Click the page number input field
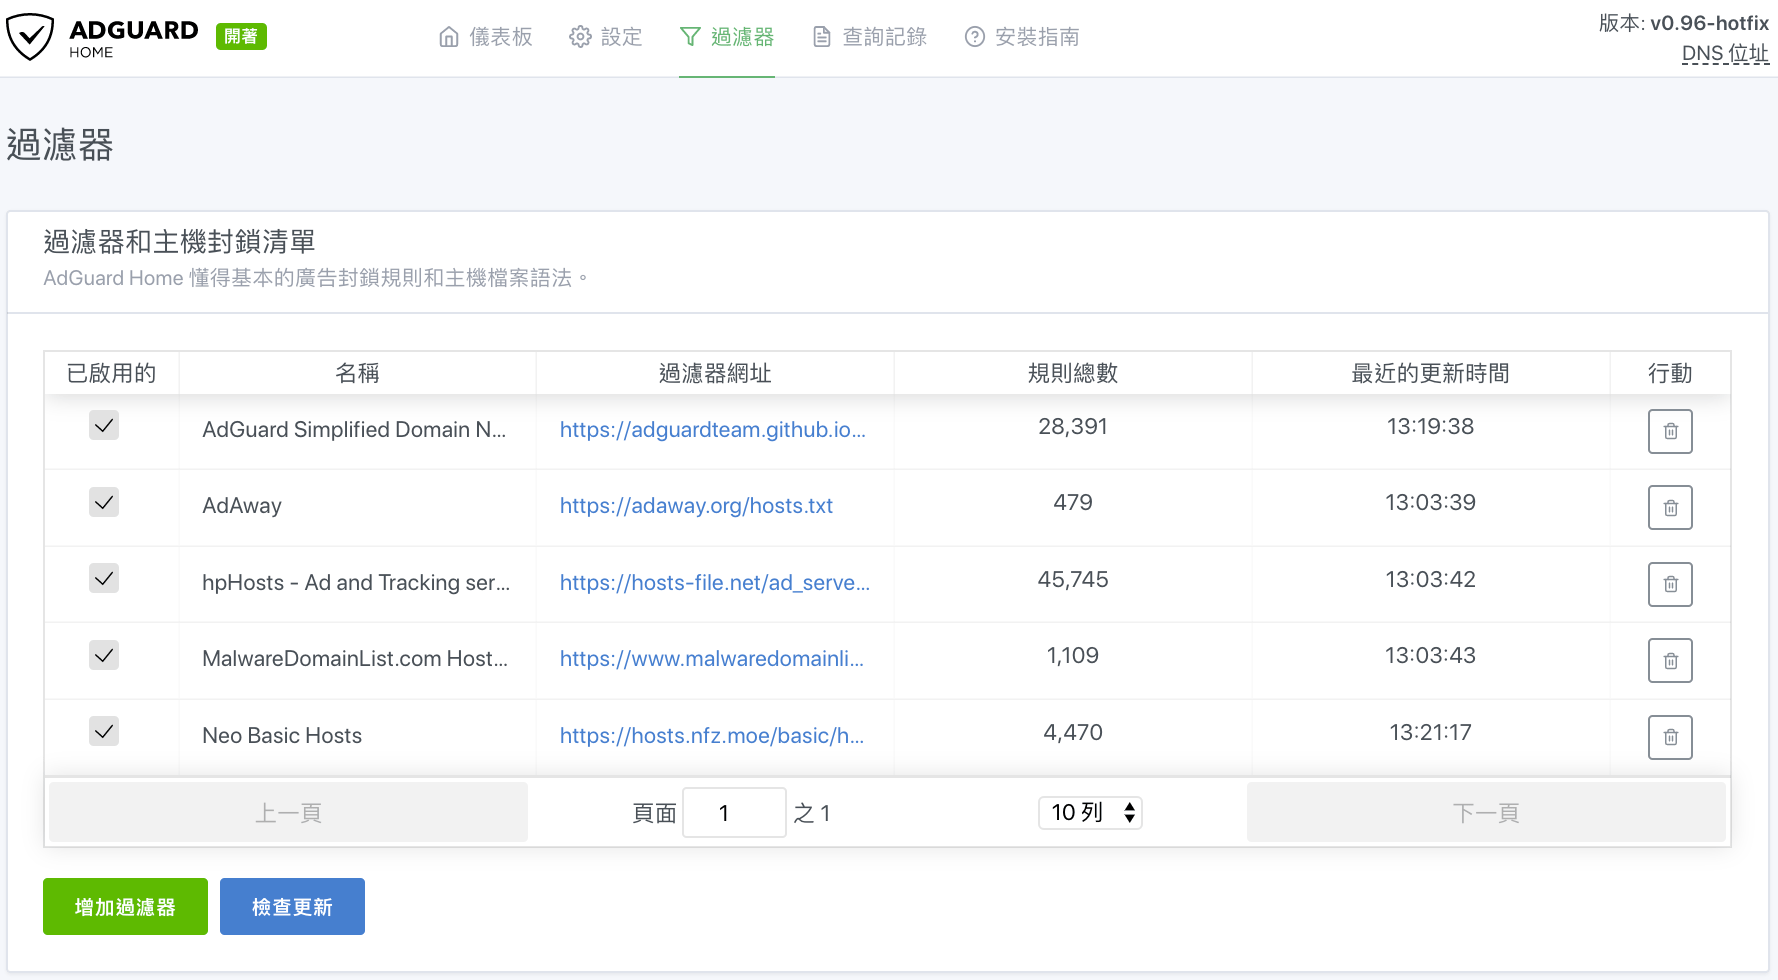The image size is (1778, 980). click(x=734, y=812)
